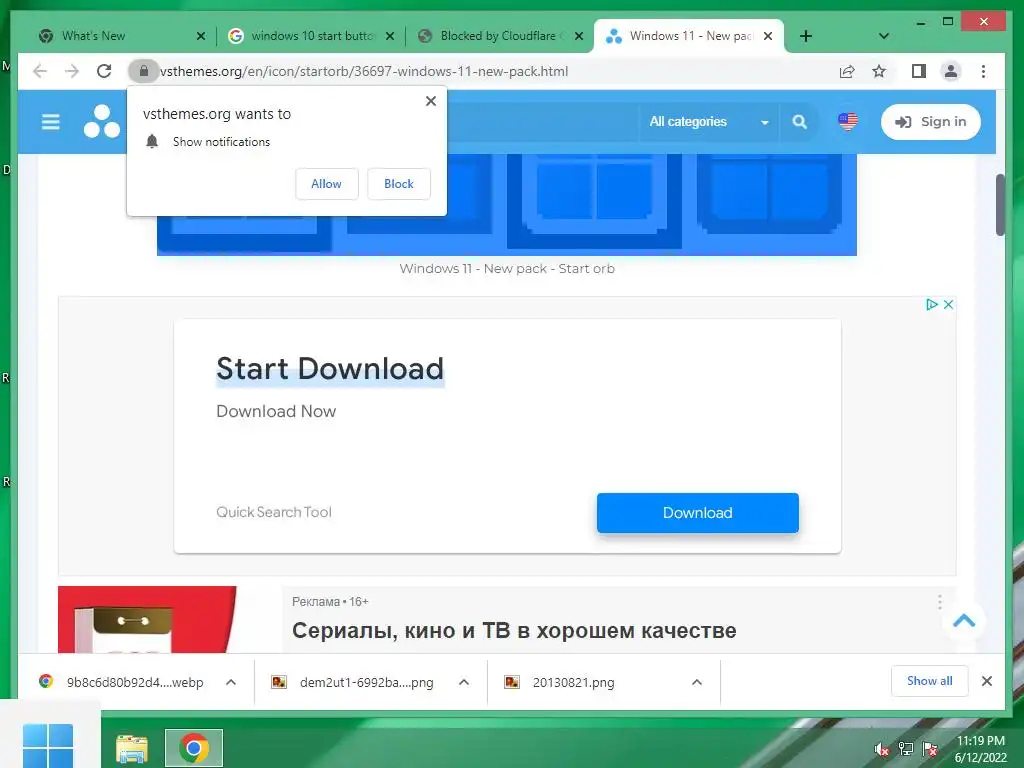
Task: Allow vsthemes.org notifications
Action: [x=327, y=184]
